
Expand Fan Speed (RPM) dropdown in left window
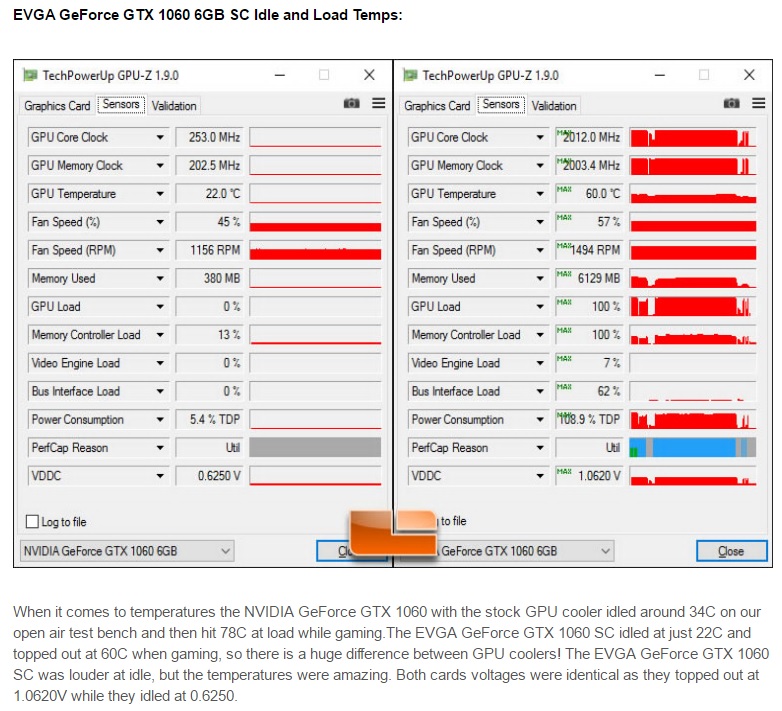160,250
